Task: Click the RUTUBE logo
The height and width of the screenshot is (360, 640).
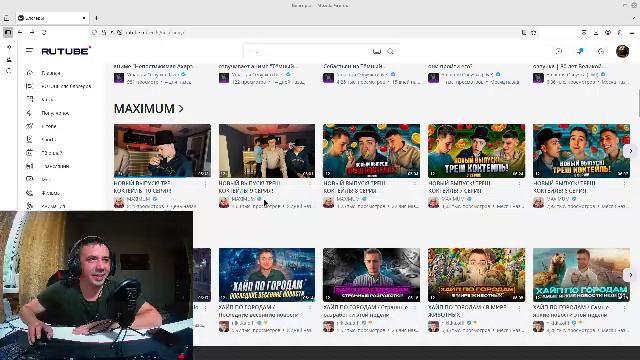Action: (66, 51)
